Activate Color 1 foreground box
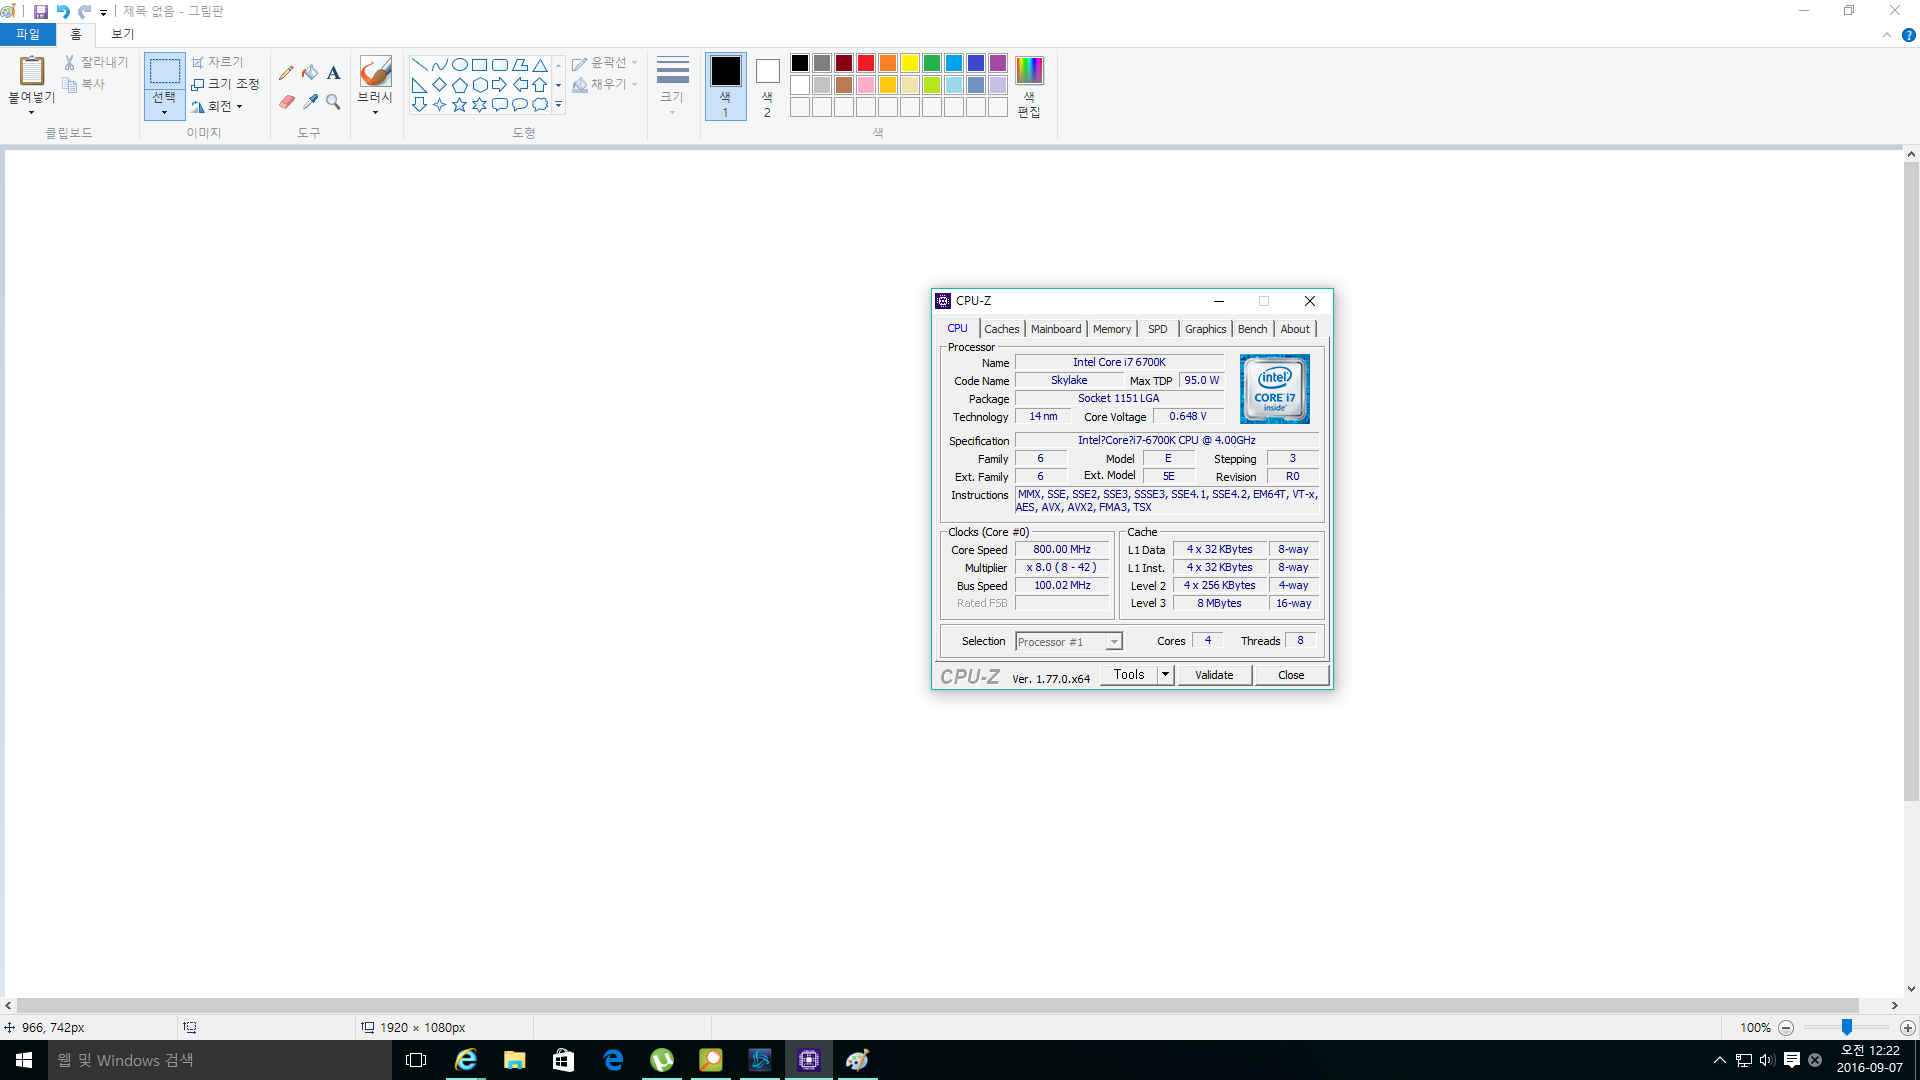Image resolution: width=1920 pixels, height=1080 pixels. click(x=726, y=86)
